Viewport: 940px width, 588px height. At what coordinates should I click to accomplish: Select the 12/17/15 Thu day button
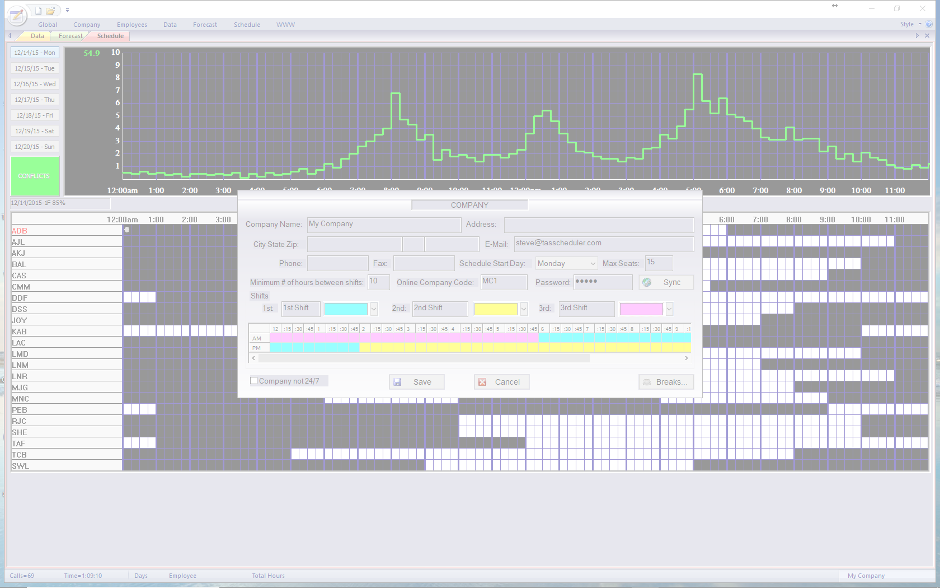[x=35, y=99]
